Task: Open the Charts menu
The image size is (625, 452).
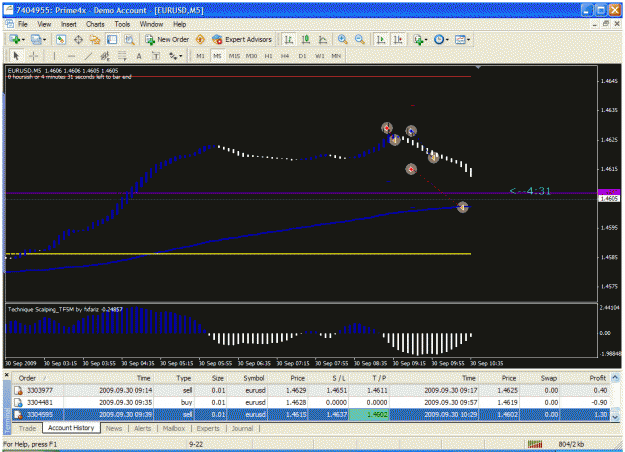Action: 95,24
